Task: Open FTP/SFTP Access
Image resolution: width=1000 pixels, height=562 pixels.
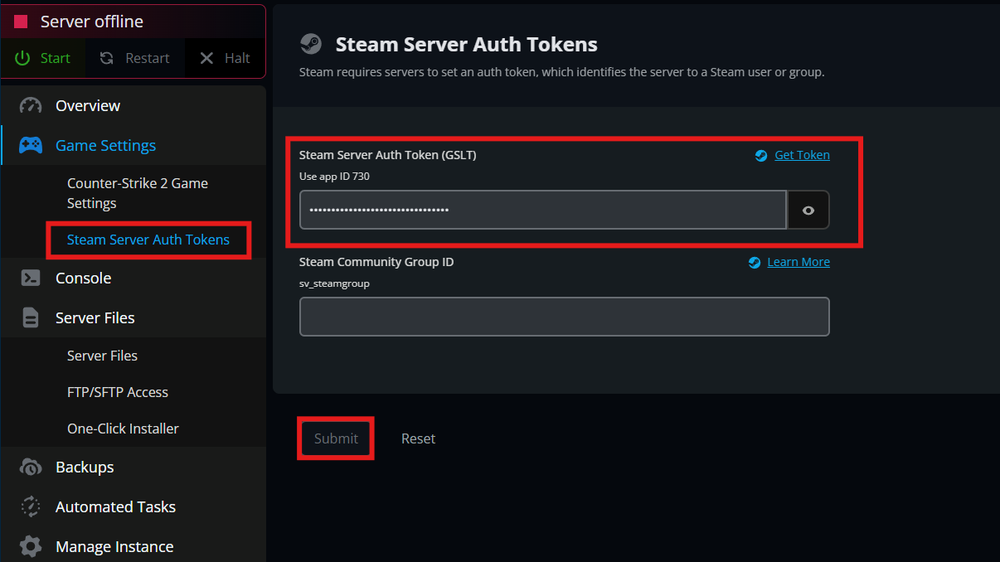Action: (x=117, y=392)
